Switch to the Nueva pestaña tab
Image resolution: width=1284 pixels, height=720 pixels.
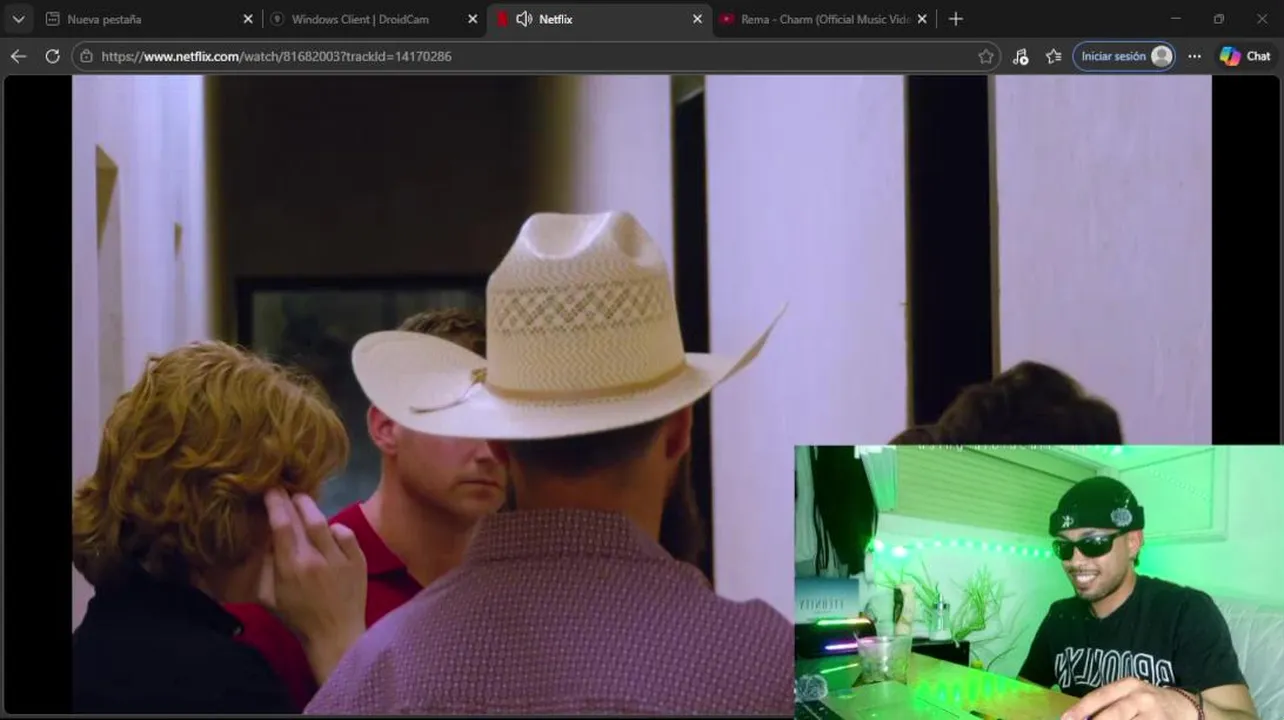click(150, 19)
